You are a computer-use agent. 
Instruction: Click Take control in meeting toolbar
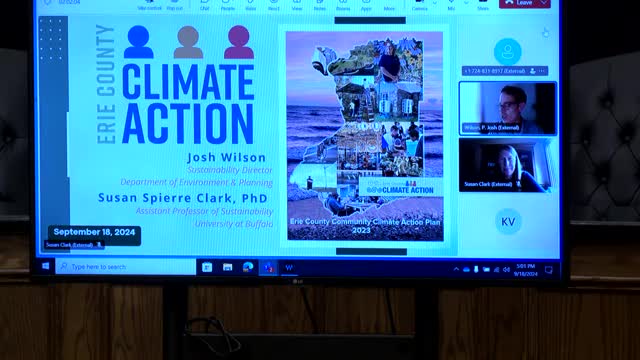point(149,6)
